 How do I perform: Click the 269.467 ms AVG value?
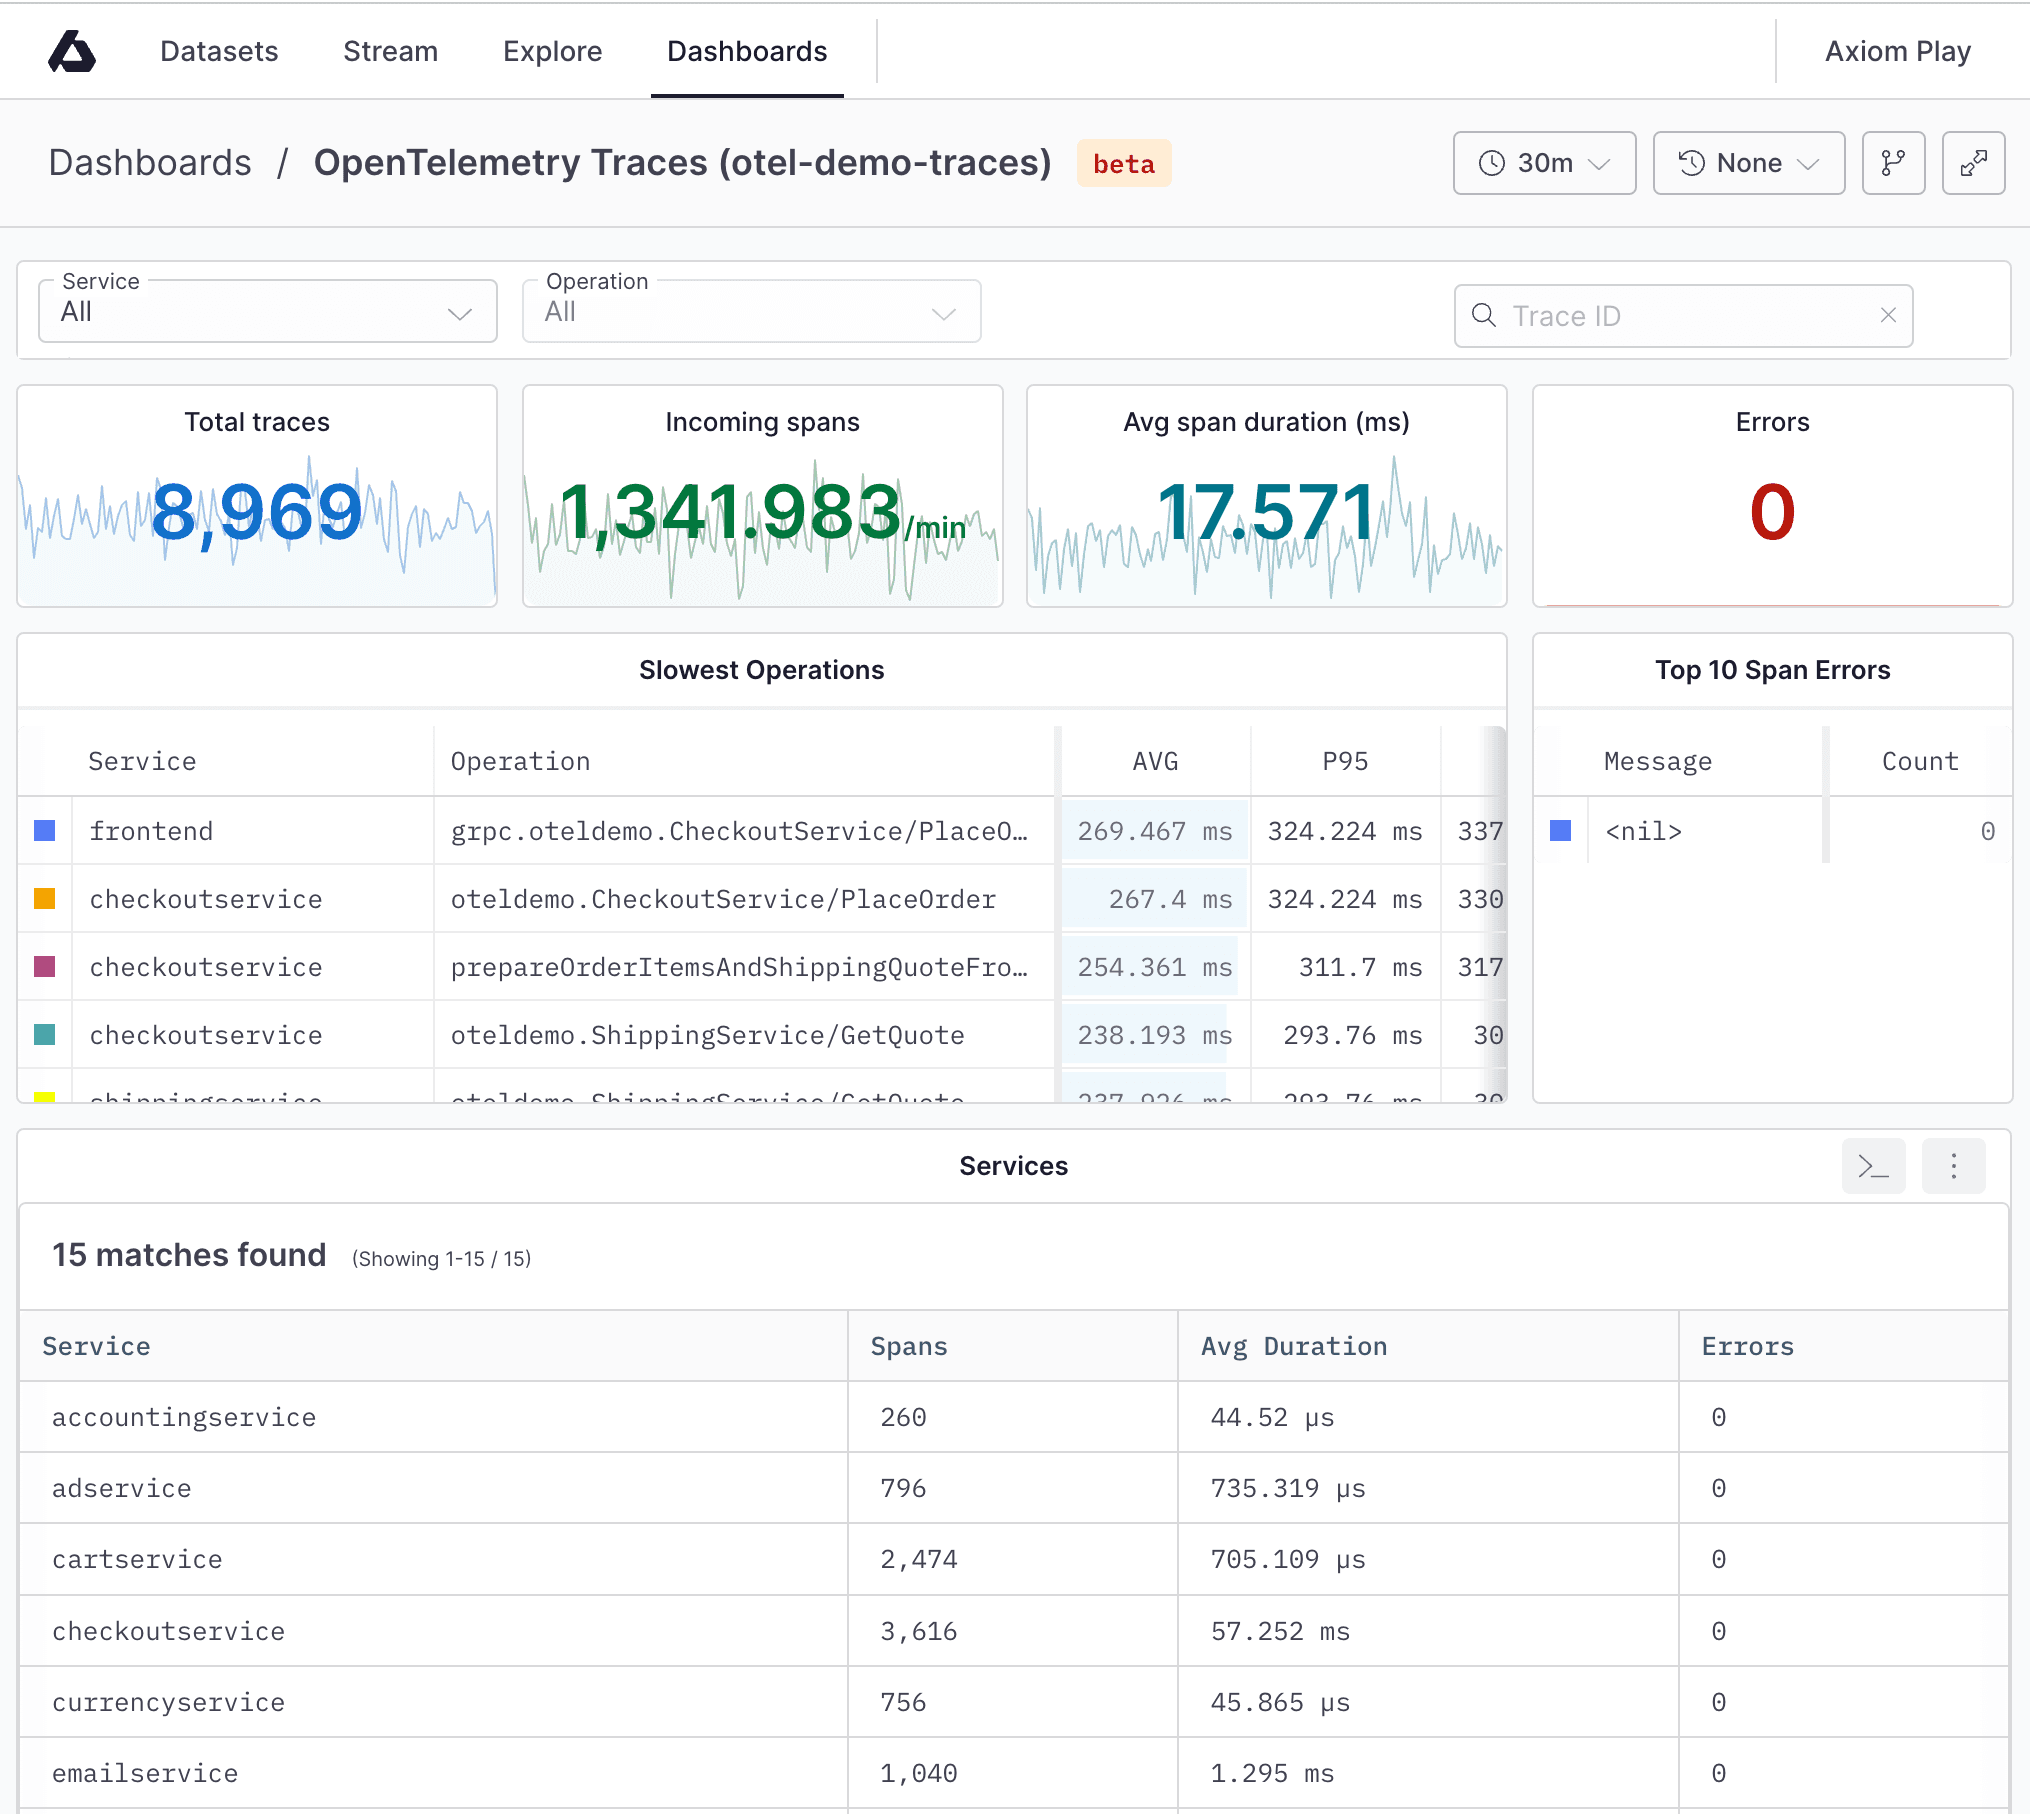(1154, 831)
